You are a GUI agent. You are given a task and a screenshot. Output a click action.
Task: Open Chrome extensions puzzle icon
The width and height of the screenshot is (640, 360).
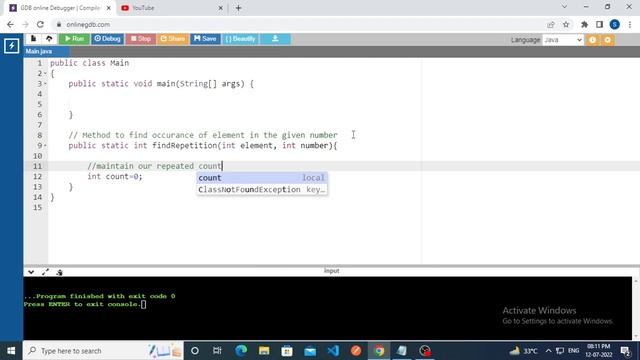click(584, 24)
